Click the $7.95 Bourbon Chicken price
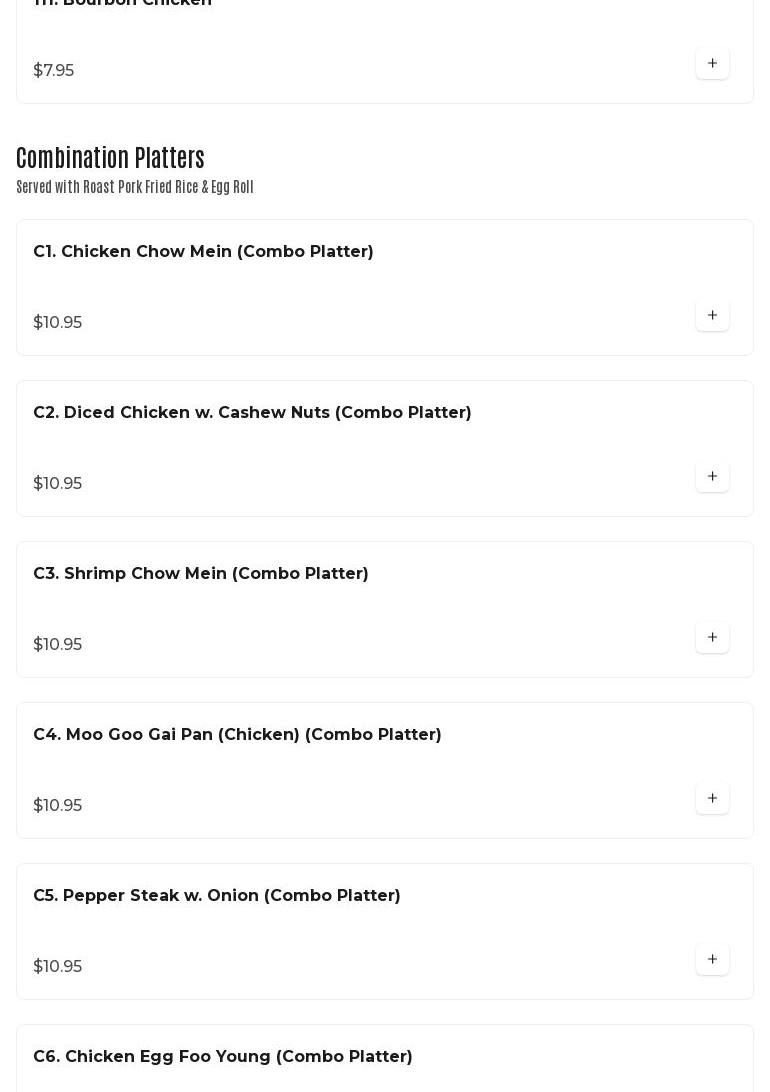 tap(53, 70)
